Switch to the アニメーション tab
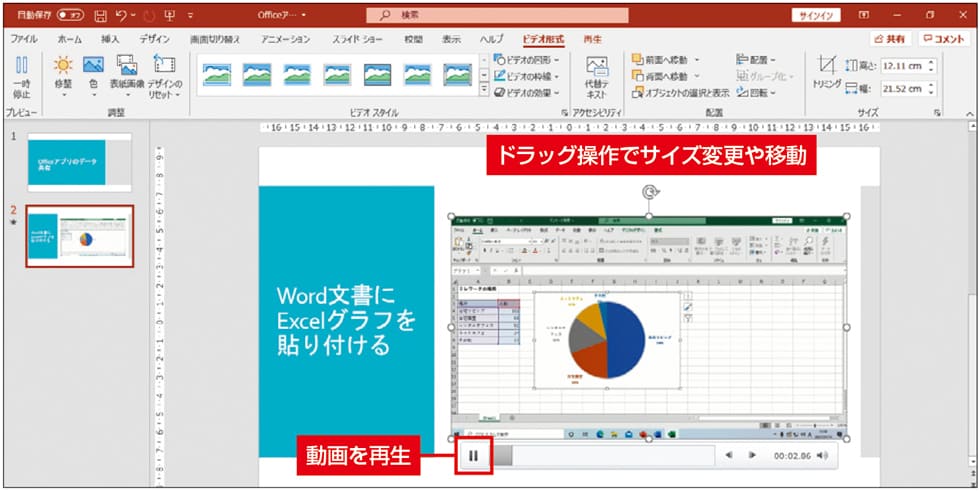Viewport: 980px width, 491px height. coord(285,39)
